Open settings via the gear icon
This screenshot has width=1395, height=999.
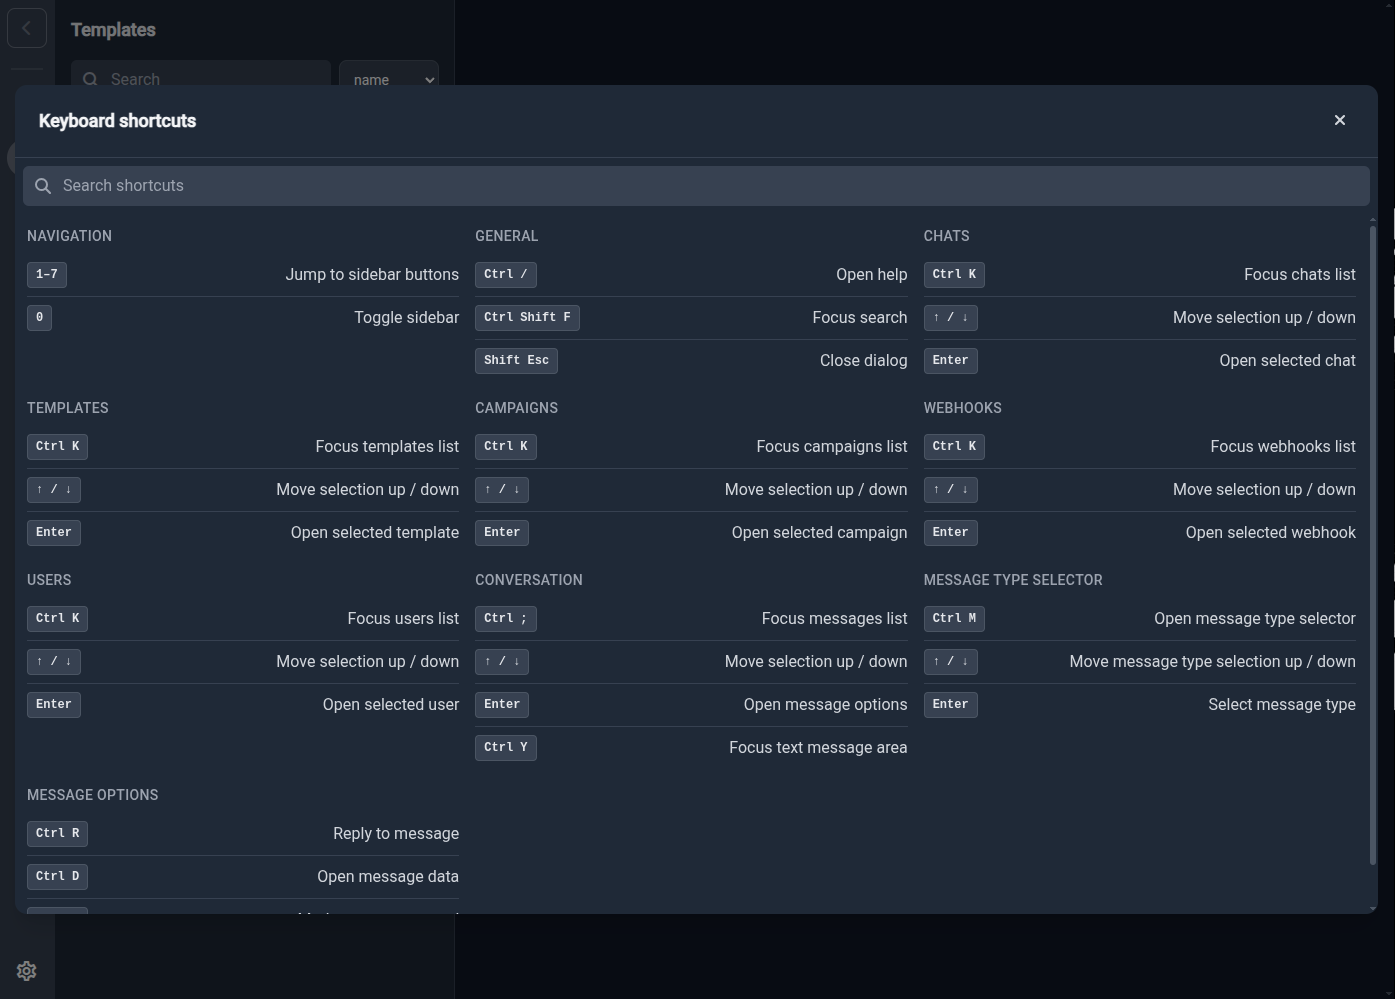click(26, 970)
